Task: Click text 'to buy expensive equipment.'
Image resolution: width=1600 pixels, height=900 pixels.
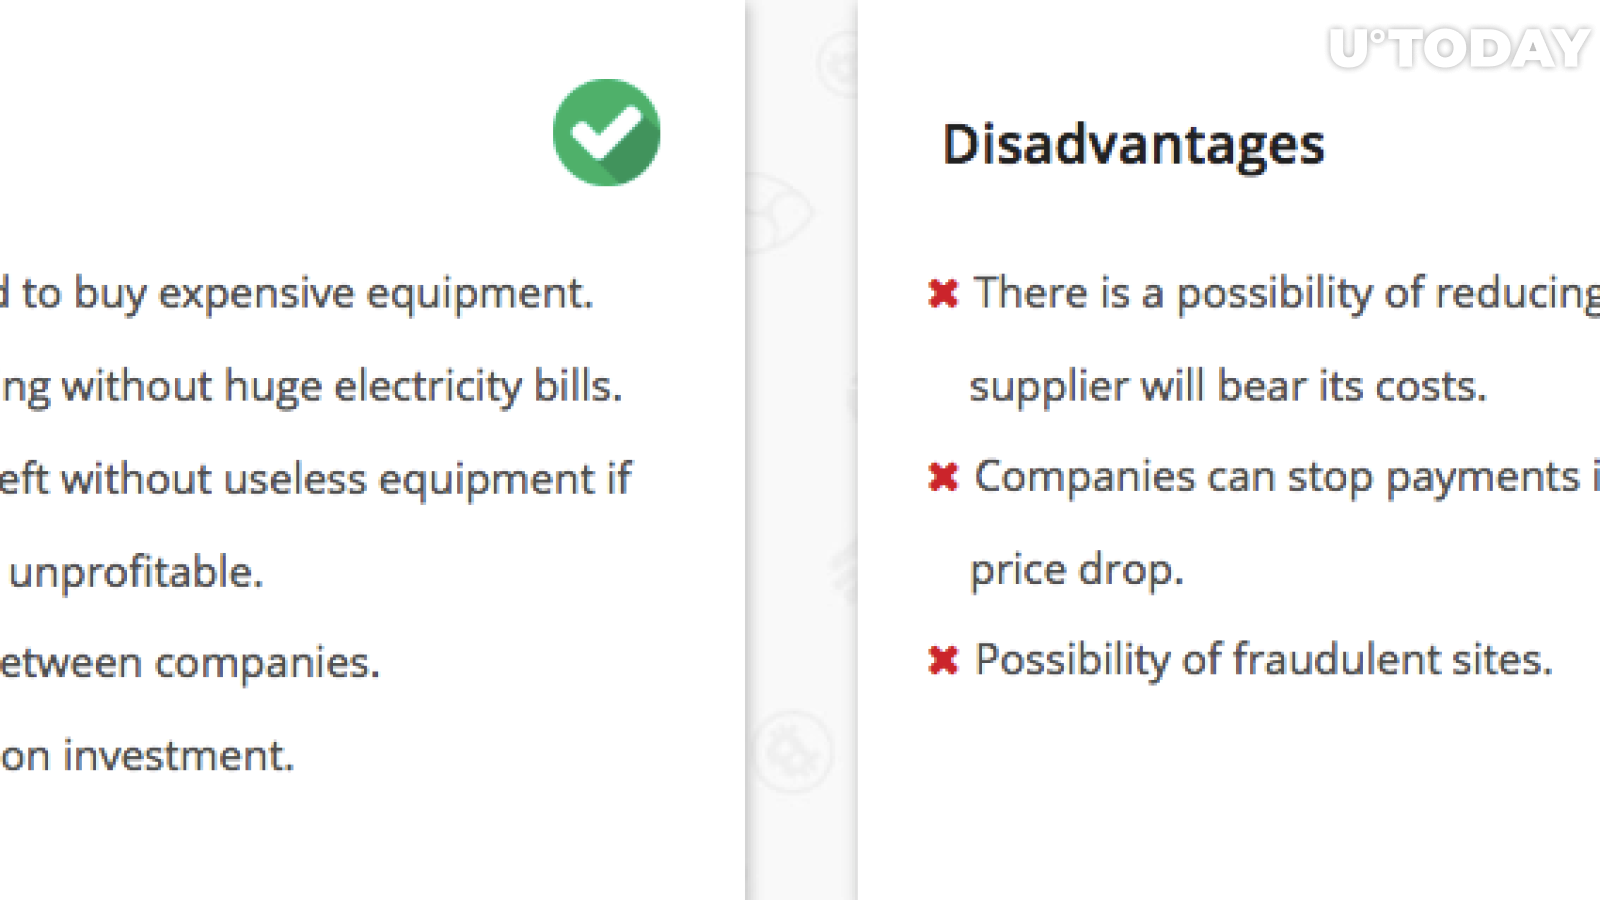Action: point(307,294)
